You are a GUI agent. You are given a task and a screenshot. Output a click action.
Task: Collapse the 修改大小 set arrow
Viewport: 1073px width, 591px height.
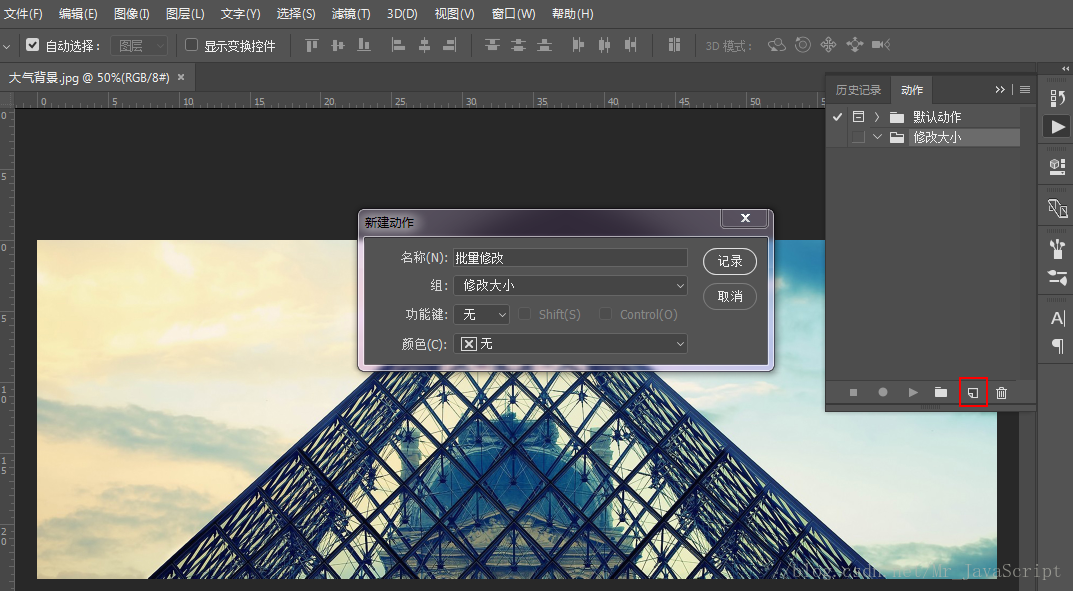(877, 137)
